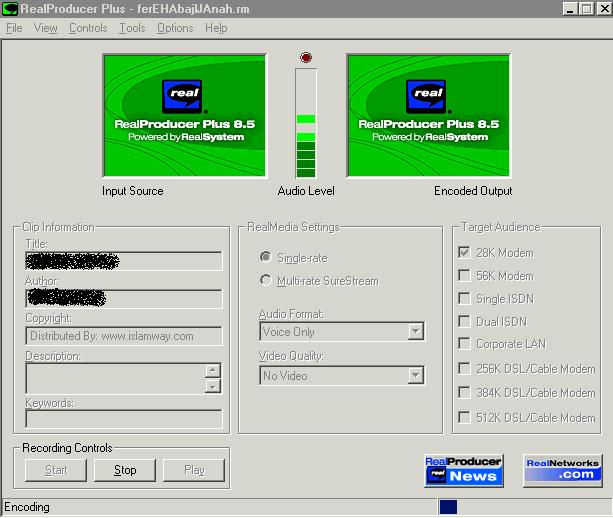613x518 pixels.
Task: Click the Input Source preview image
Action: (x=185, y=116)
